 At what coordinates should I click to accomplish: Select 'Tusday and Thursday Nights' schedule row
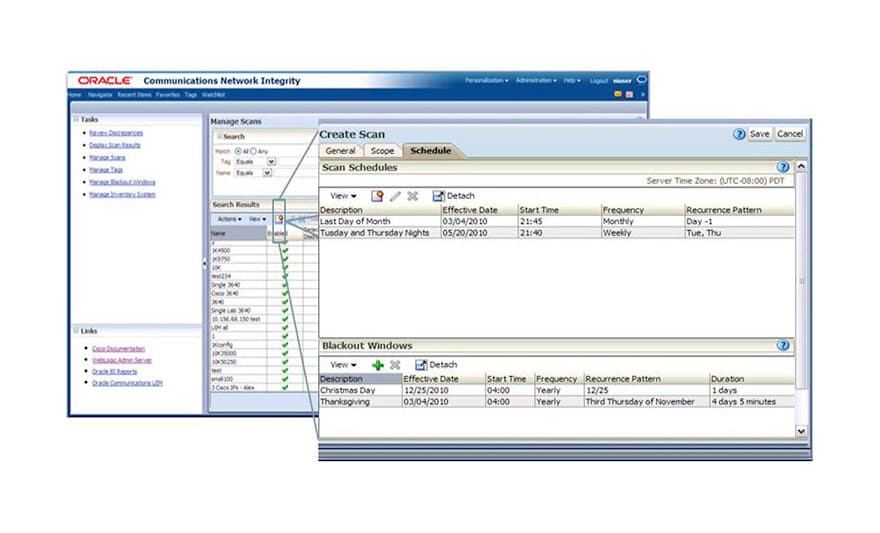tap(557, 233)
